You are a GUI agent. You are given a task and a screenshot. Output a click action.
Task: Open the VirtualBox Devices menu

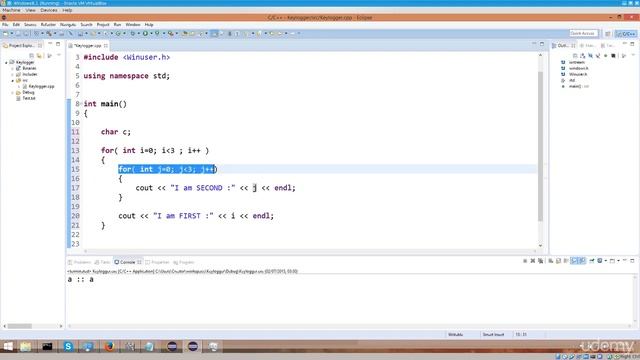[x=49, y=10]
